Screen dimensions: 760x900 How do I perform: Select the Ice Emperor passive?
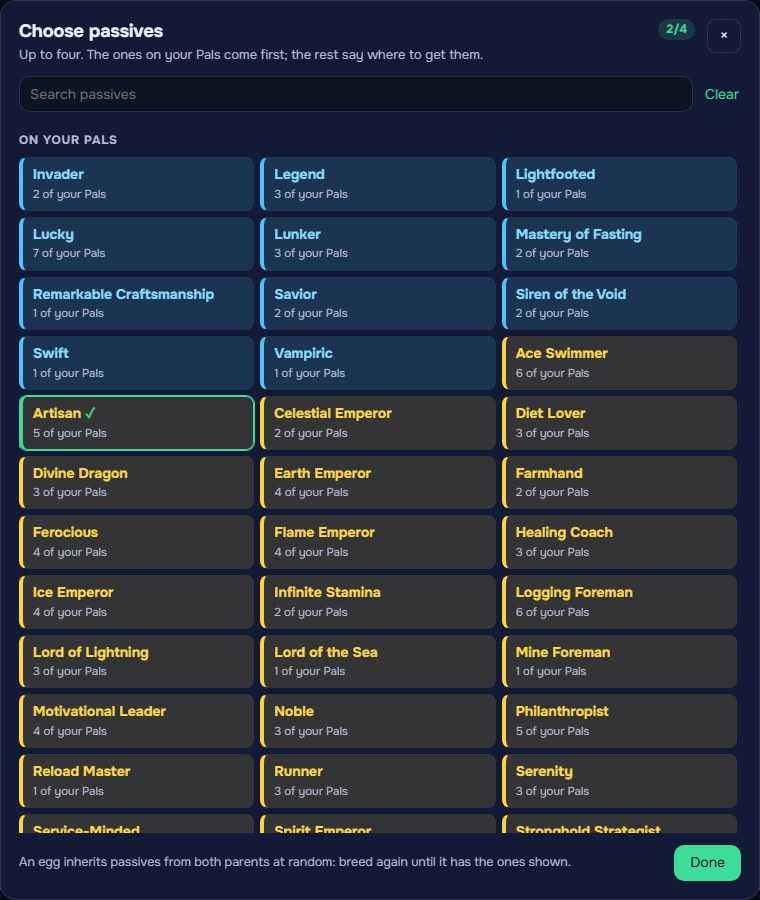(137, 602)
